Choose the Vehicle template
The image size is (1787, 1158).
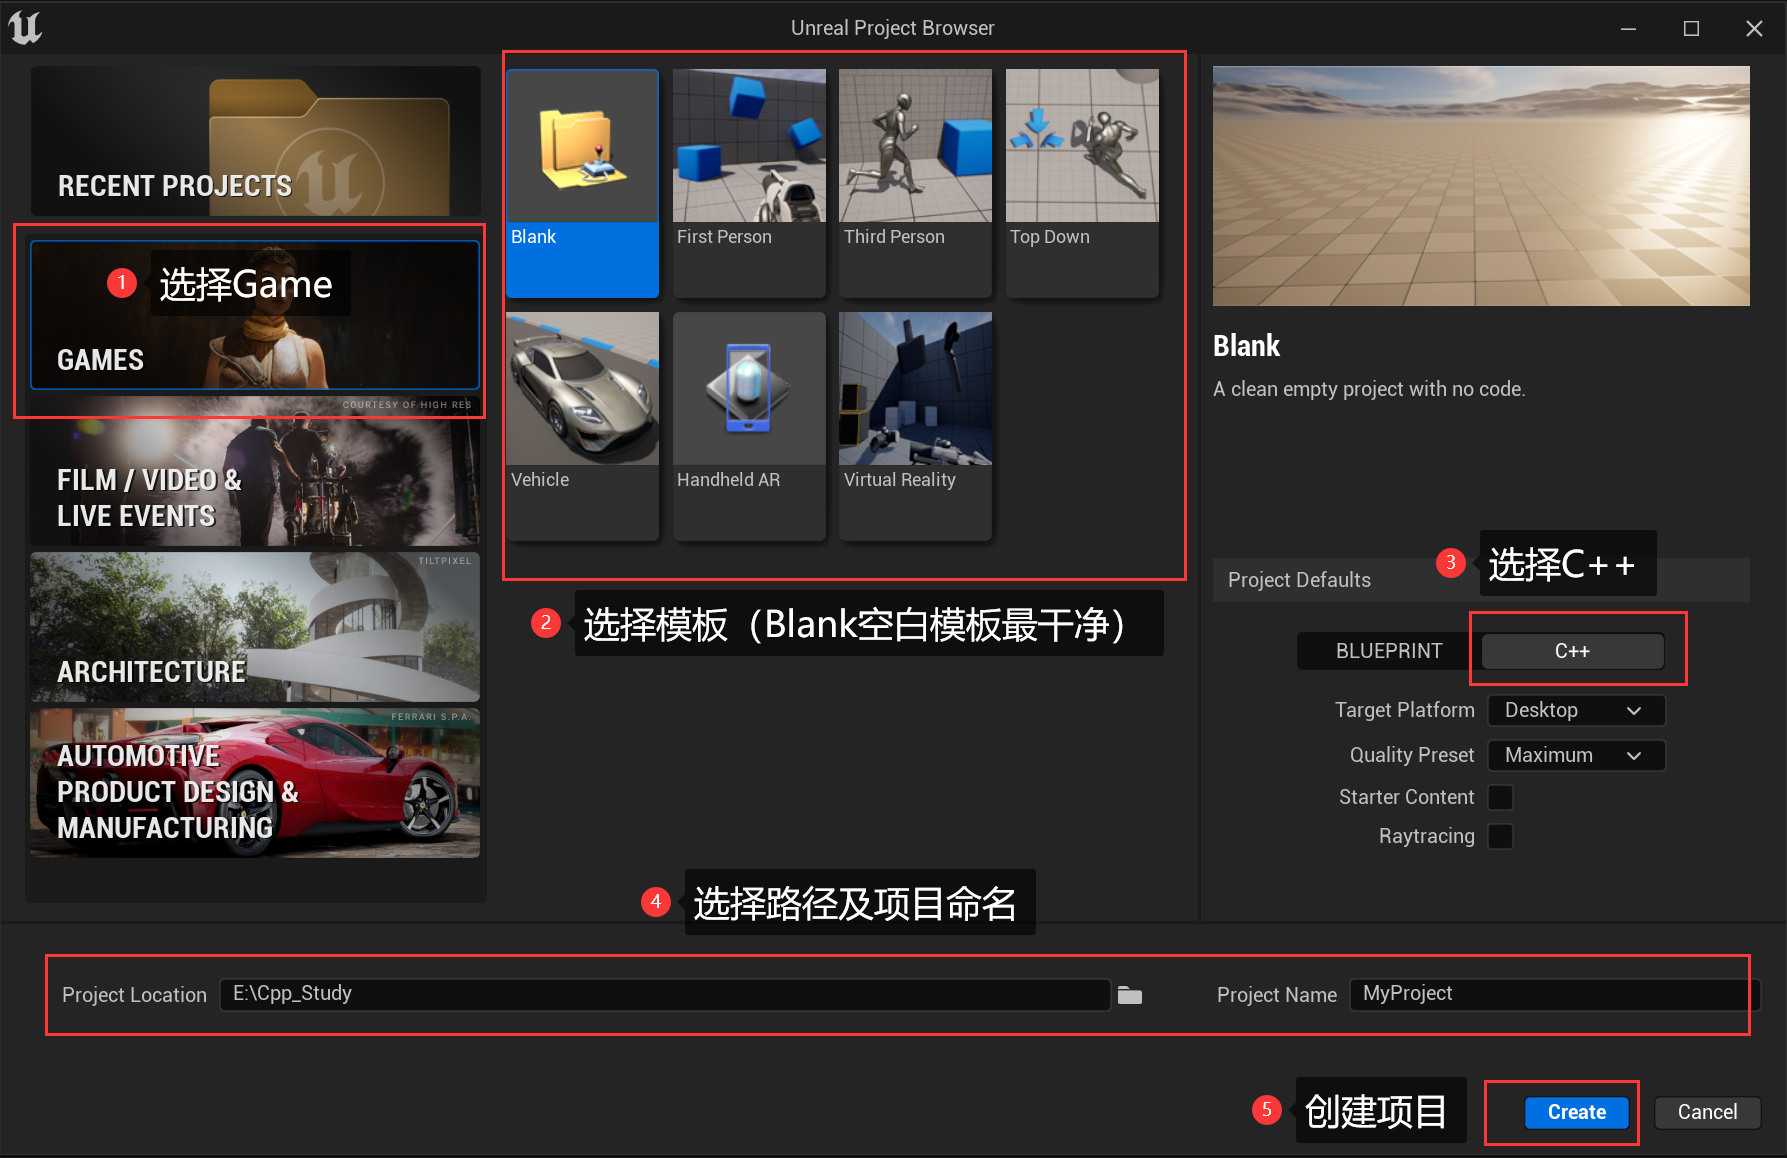point(582,426)
